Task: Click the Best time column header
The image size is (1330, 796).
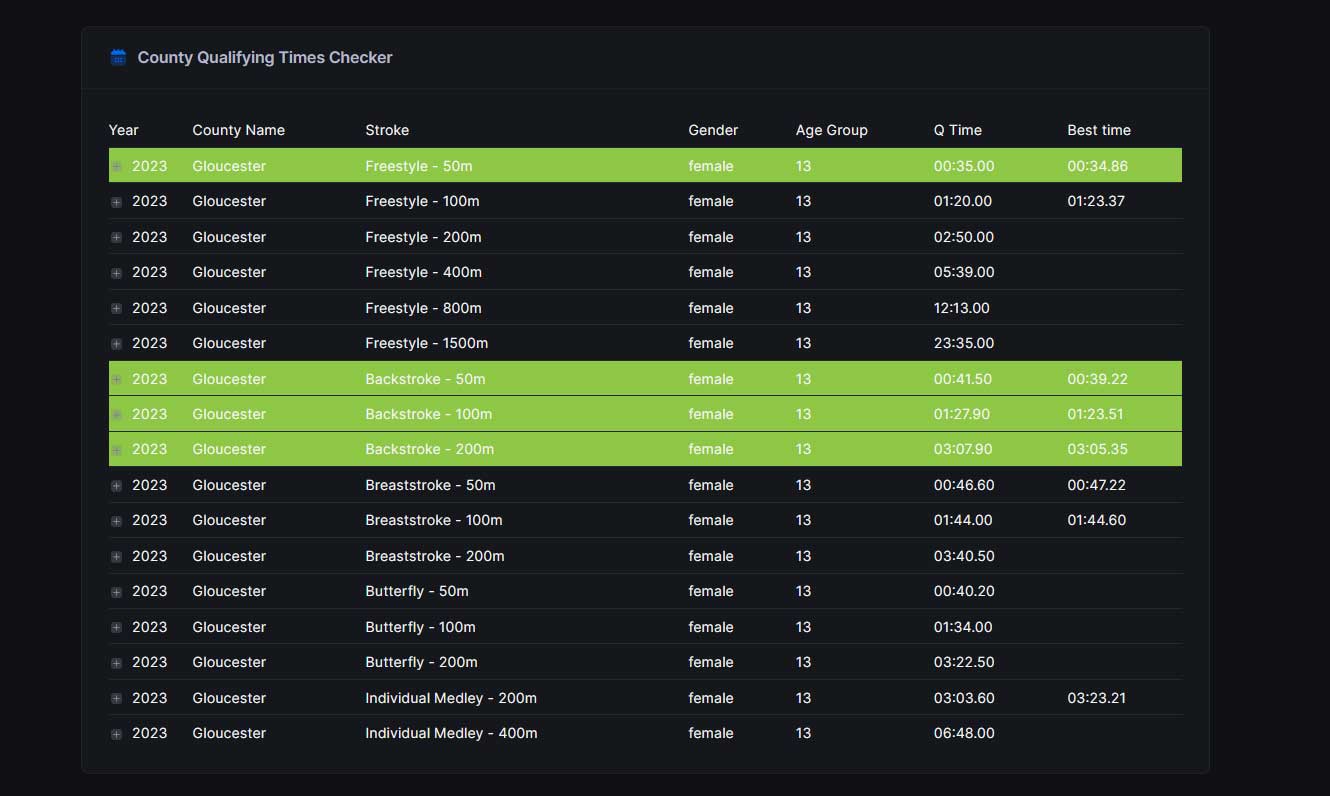Action: click(x=1098, y=130)
